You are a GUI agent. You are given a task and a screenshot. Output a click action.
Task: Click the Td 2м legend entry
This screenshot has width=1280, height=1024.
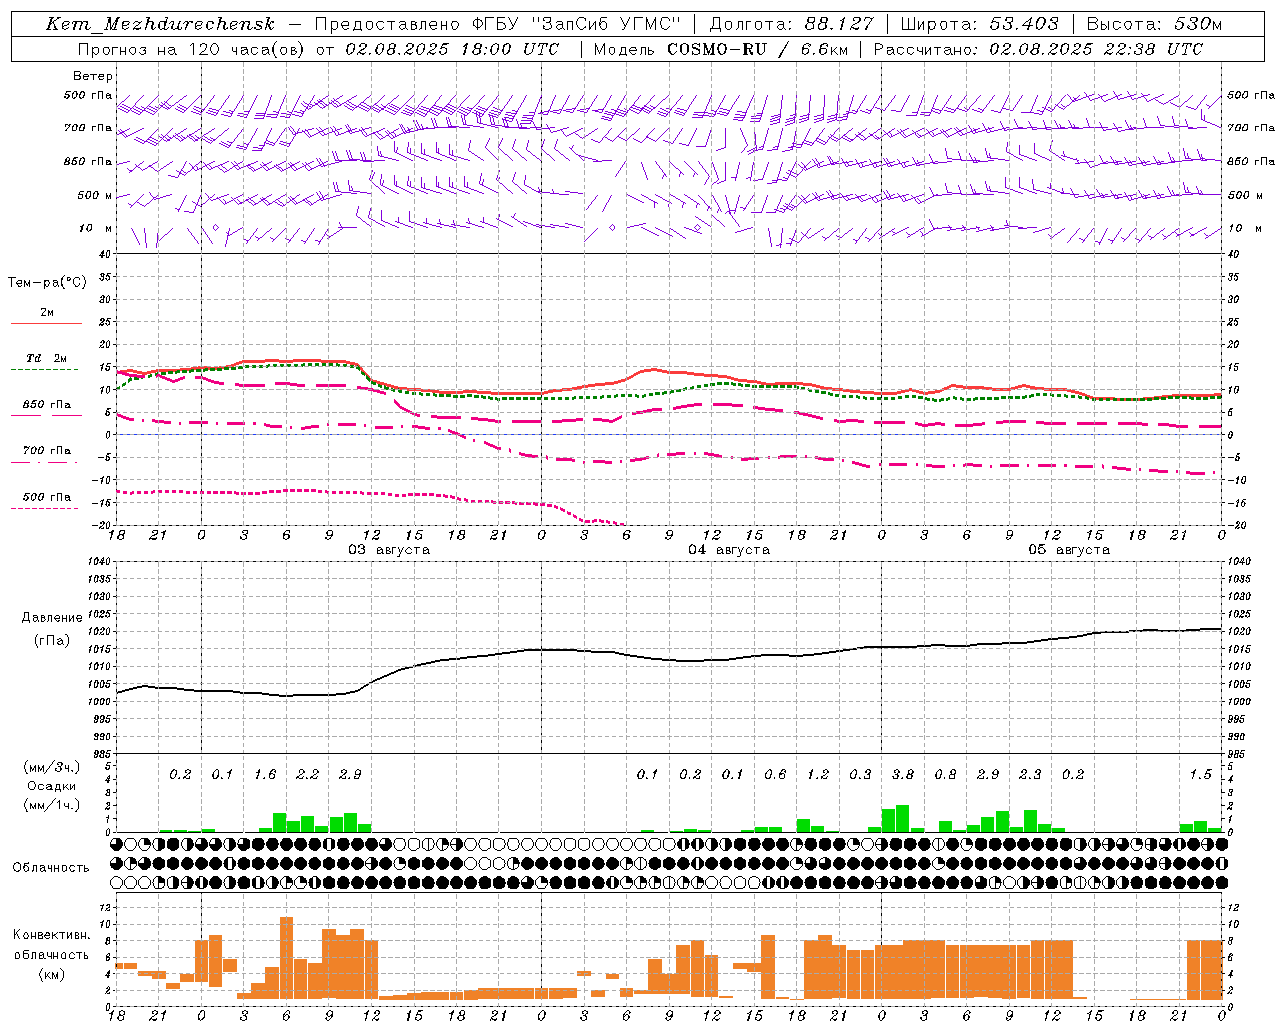click(x=47, y=358)
